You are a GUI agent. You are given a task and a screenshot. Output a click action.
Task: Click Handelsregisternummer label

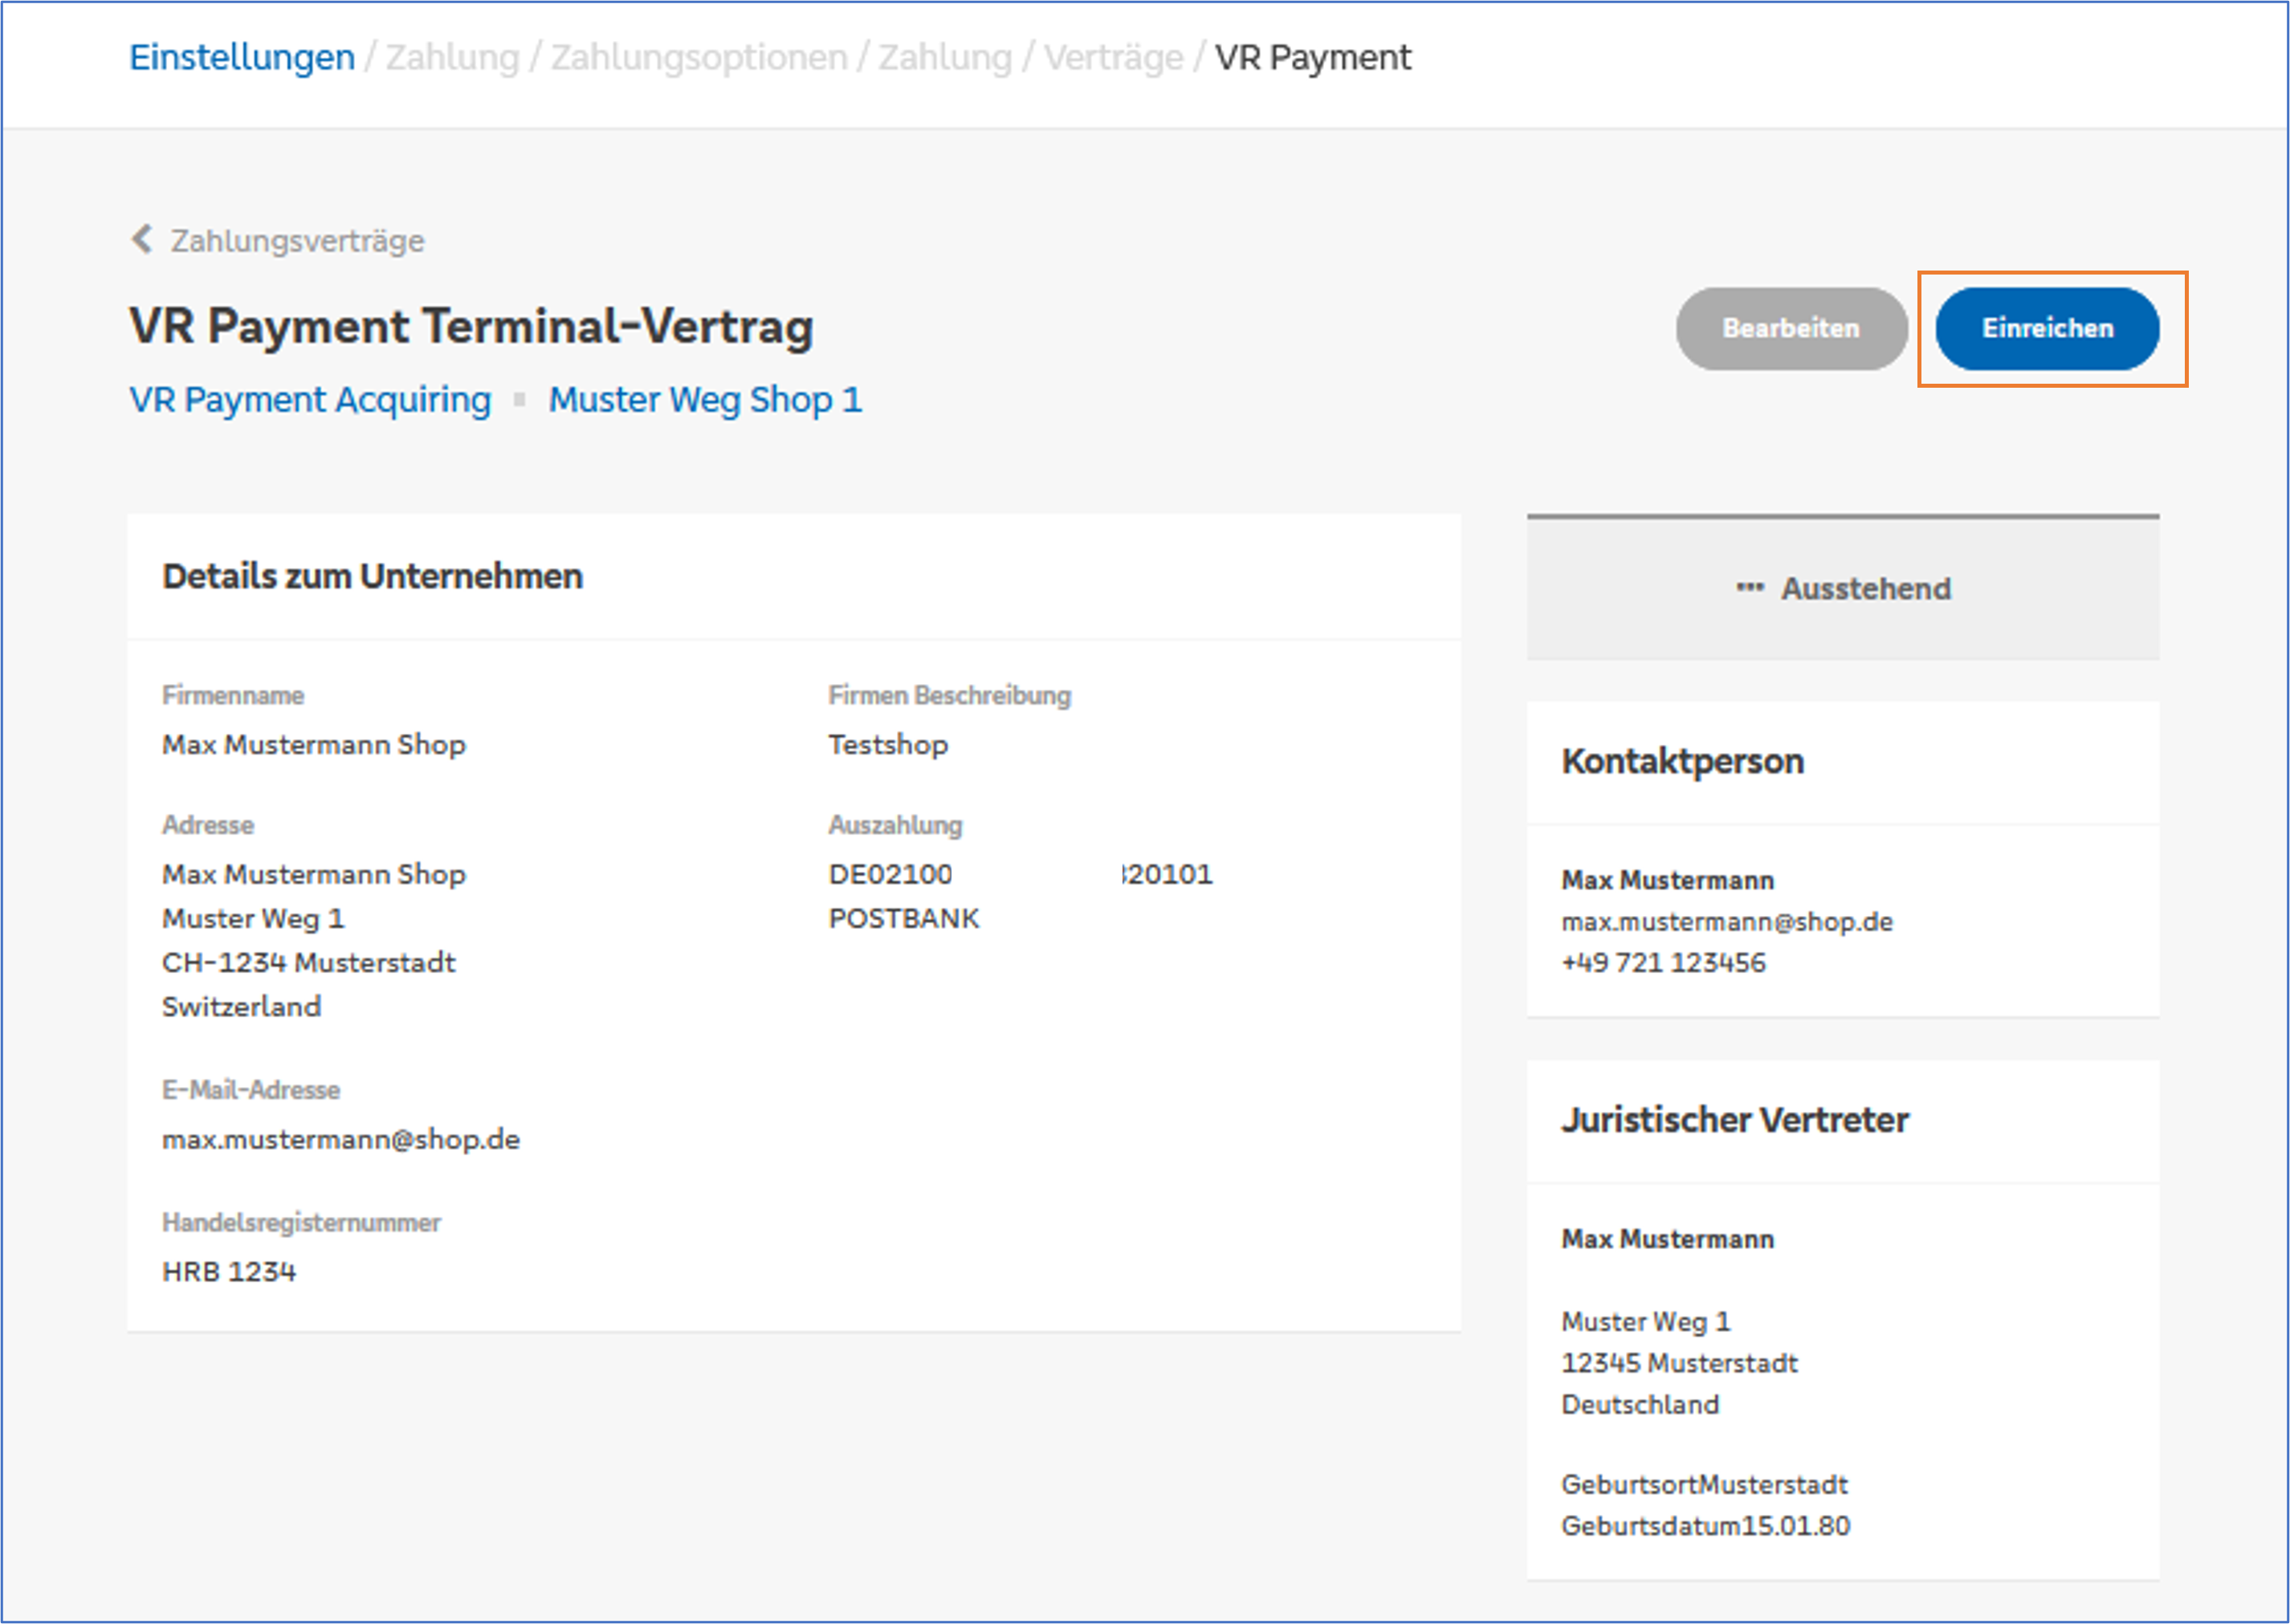click(301, 1223)
